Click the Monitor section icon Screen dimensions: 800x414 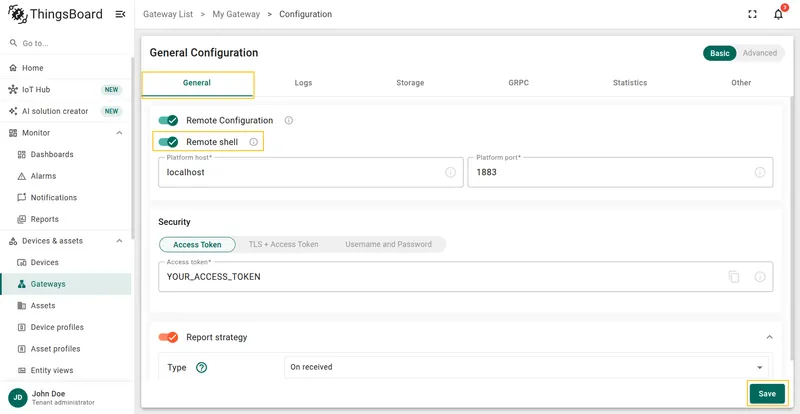tap(13, 133)
